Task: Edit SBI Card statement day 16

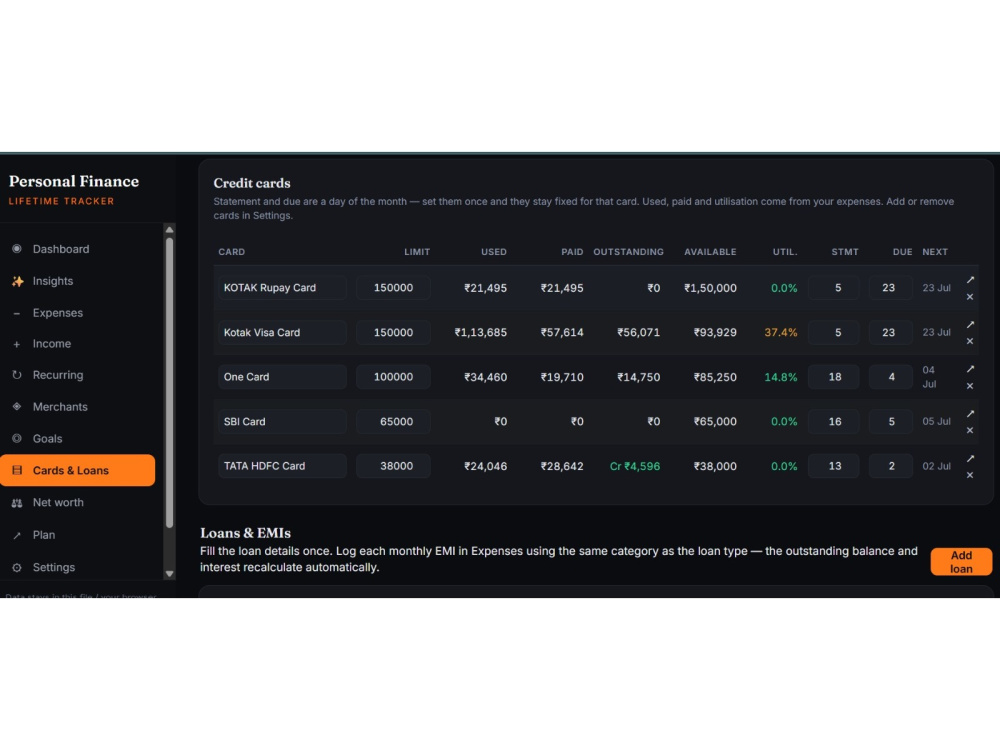Action: click(x=834, y=422)
